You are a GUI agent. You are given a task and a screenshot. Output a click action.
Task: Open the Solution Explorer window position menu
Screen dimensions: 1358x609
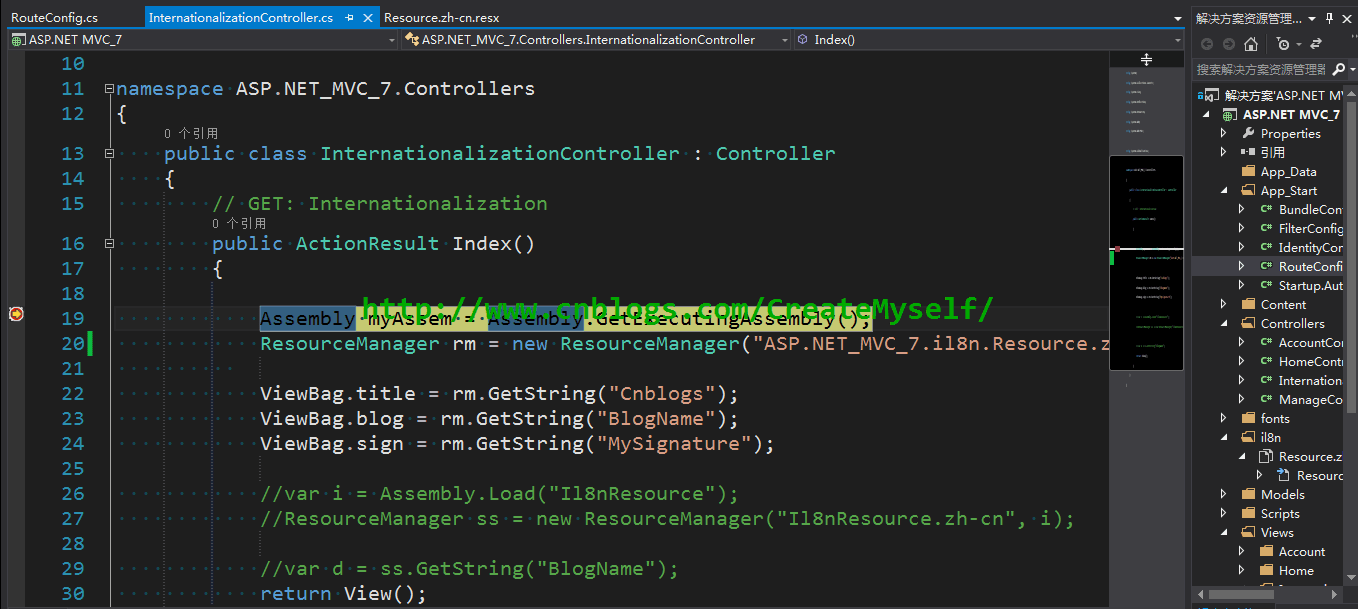(1313, 18)
